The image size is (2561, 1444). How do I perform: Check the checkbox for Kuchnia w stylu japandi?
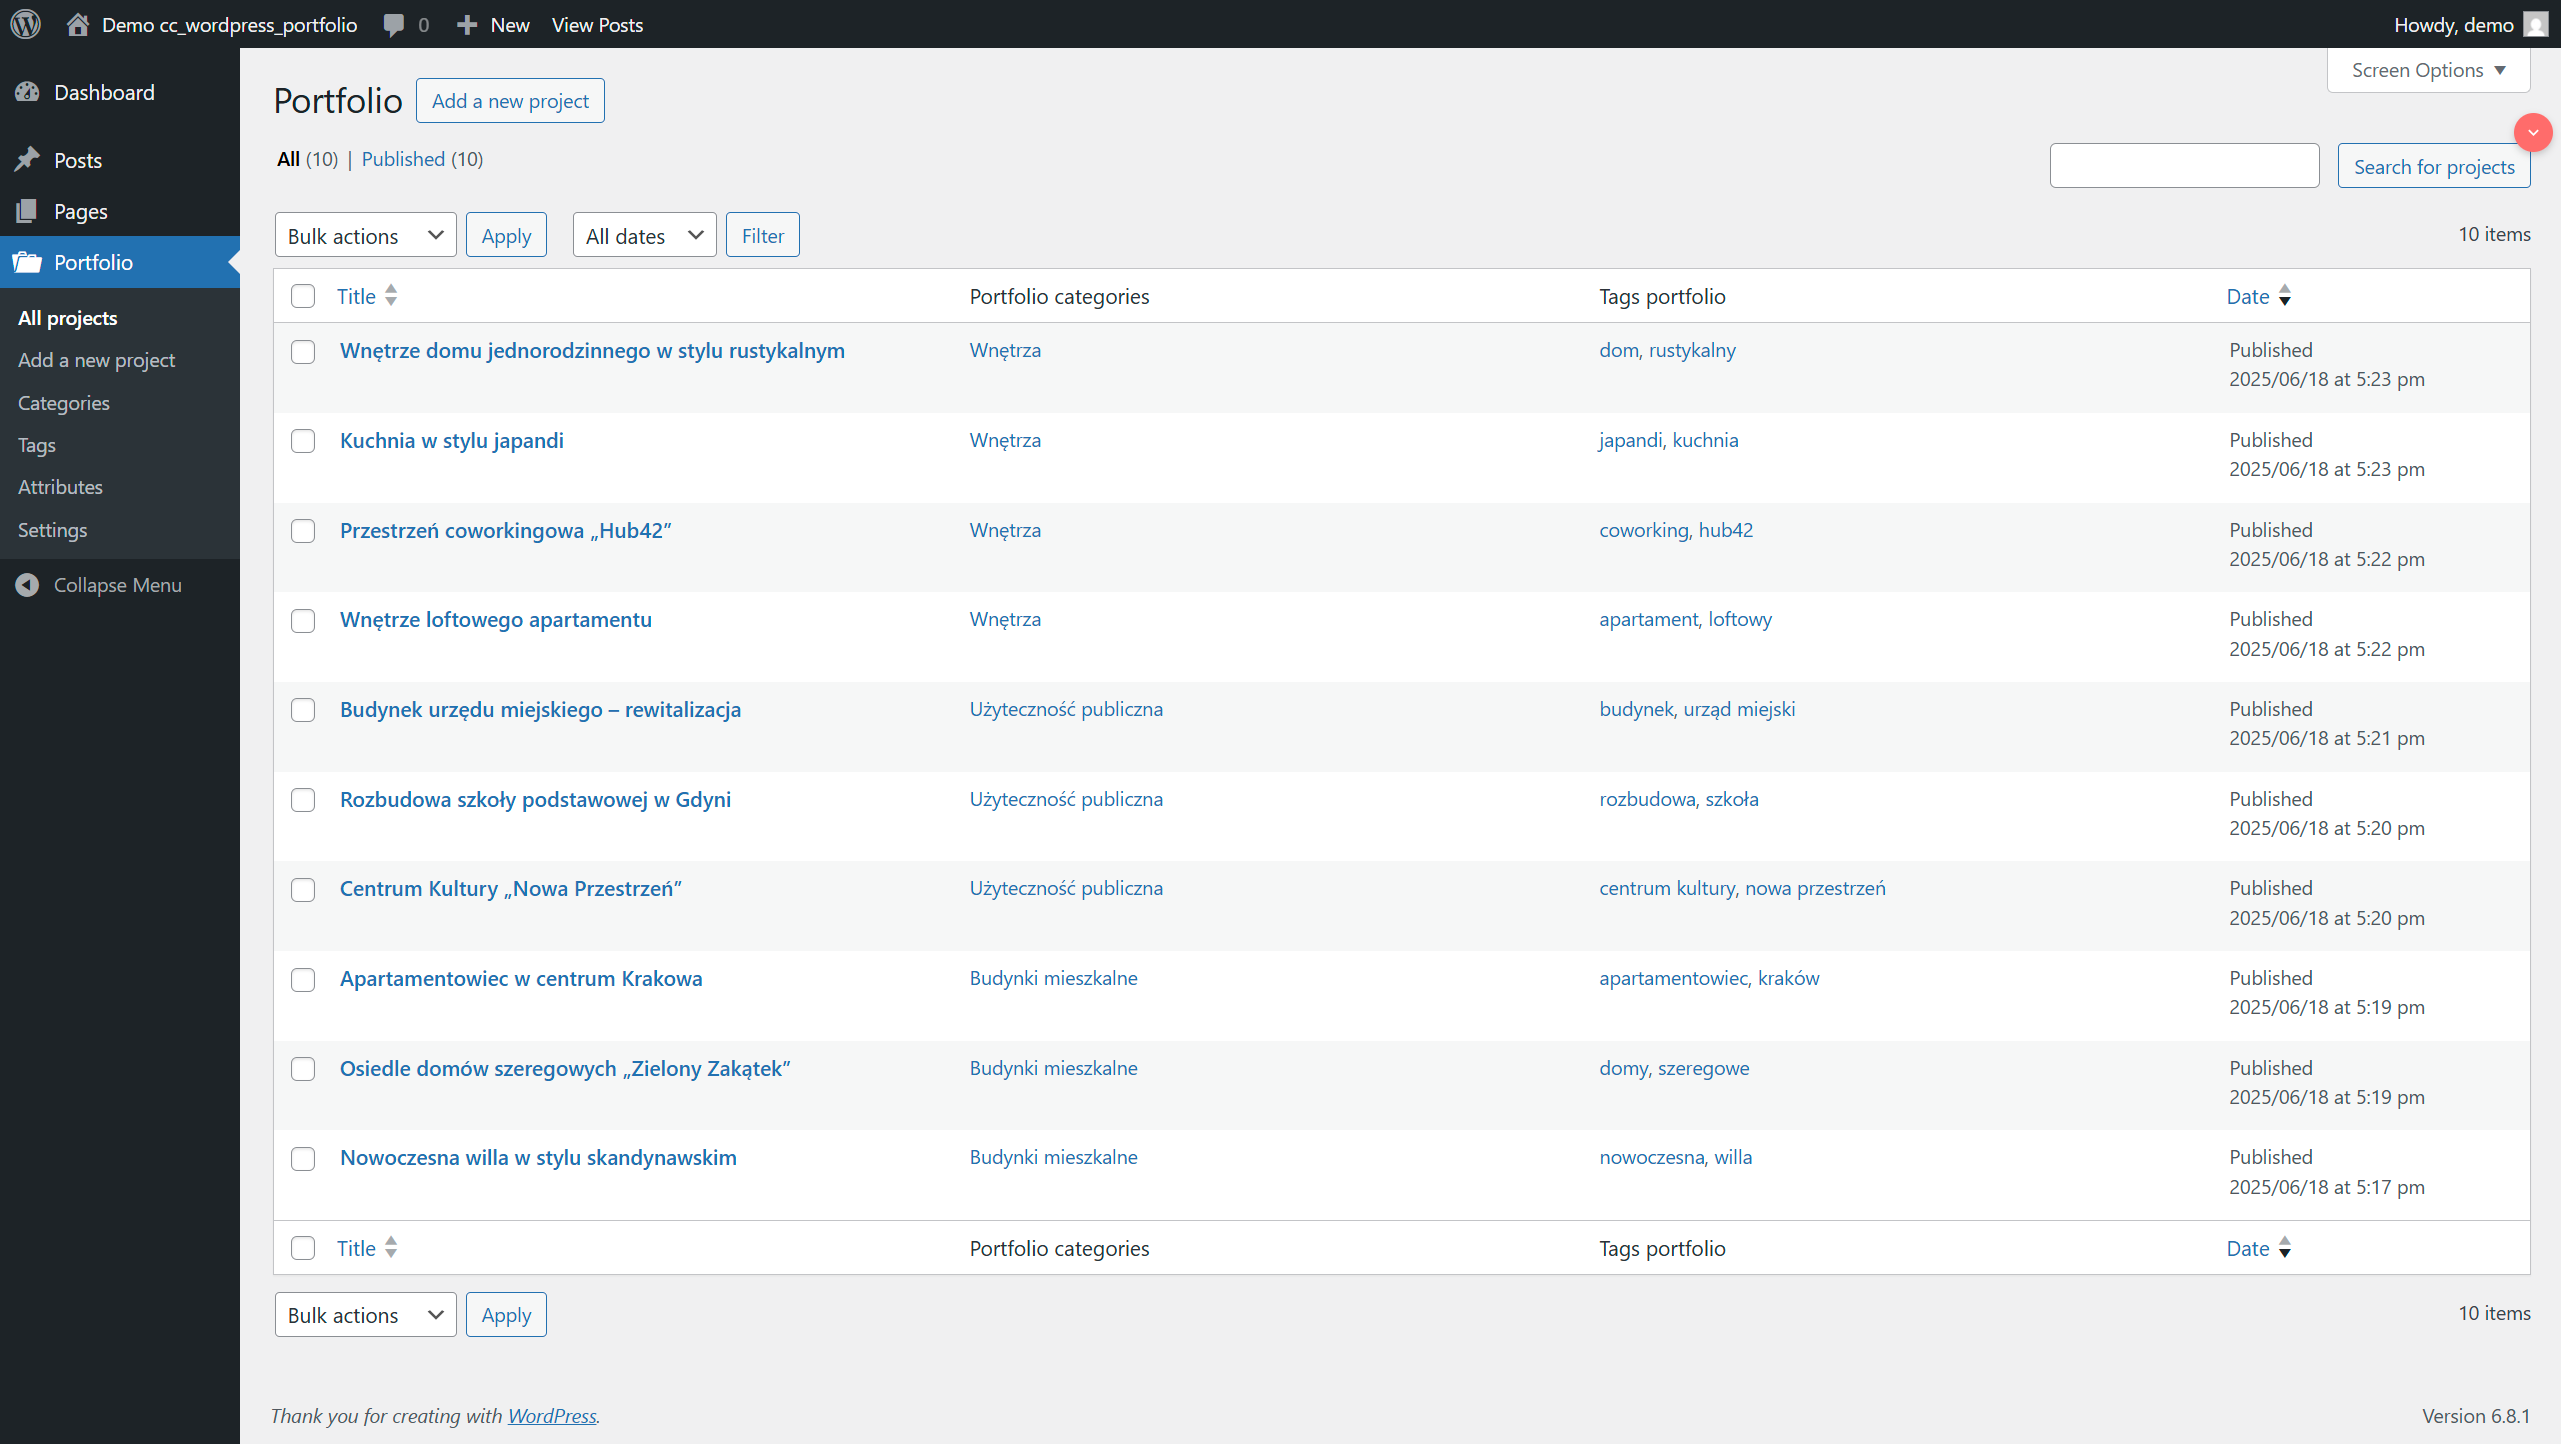(303, 441)
